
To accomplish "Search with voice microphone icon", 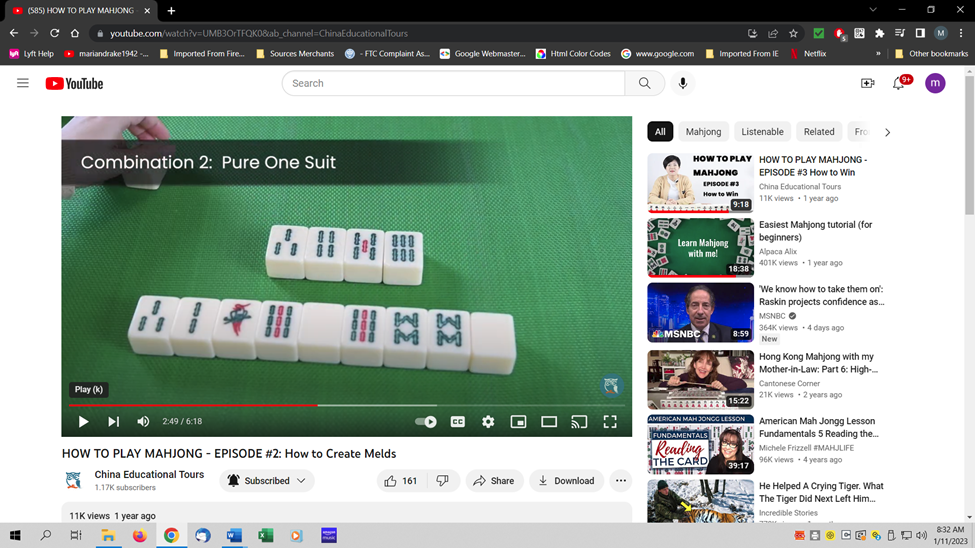I will point(683,83).
